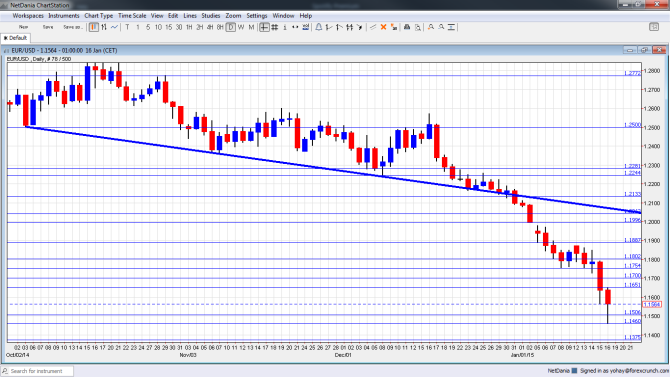Screen dimensions: 670x377
Task: Open the Help menu
Action: (306, 16)
